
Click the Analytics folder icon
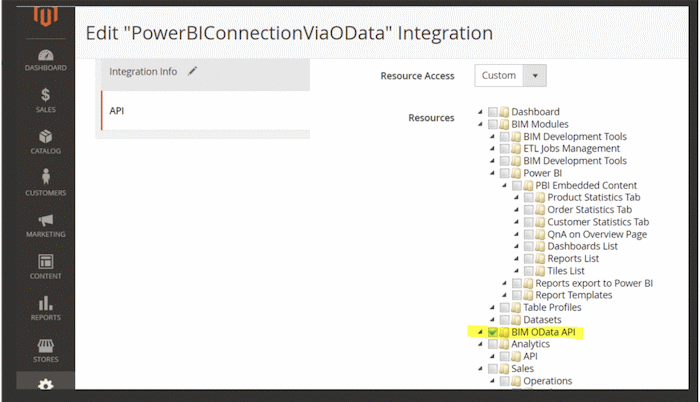coord(504,344)
